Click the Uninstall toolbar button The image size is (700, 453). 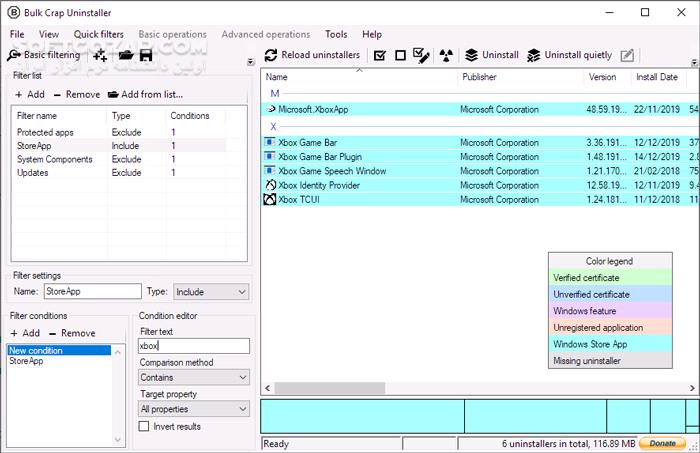pyautogui.click(x=492, y=55)
